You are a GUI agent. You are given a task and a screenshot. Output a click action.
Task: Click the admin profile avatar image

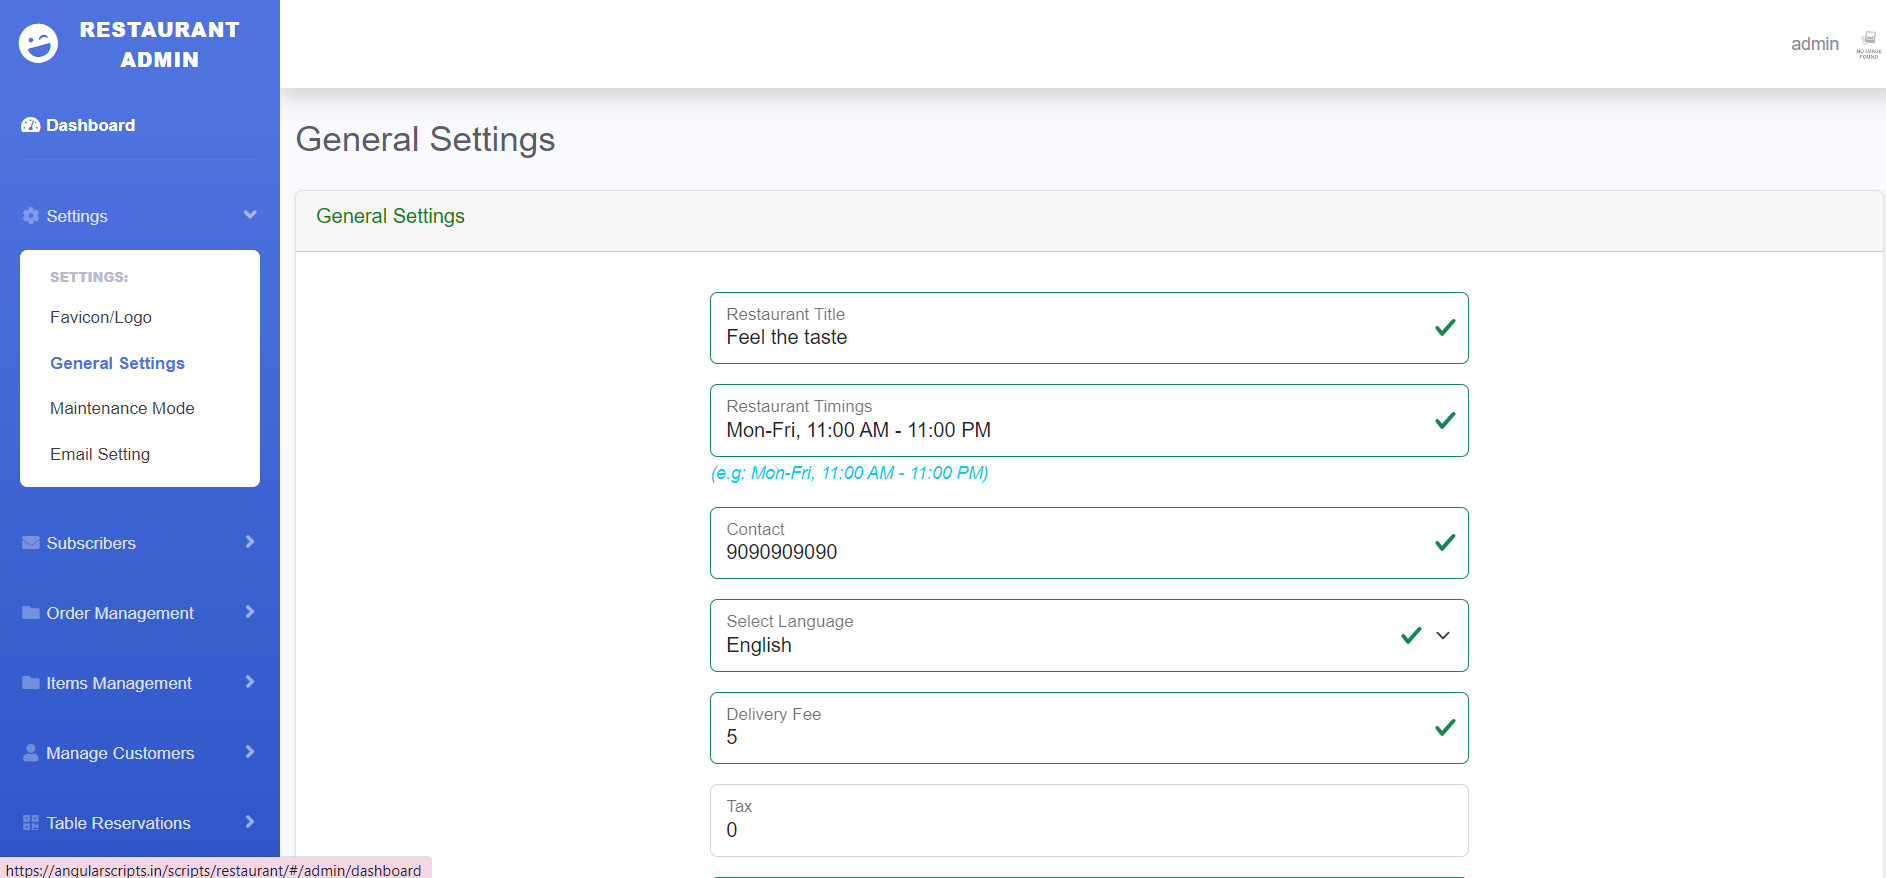[x=1868, y=43]
